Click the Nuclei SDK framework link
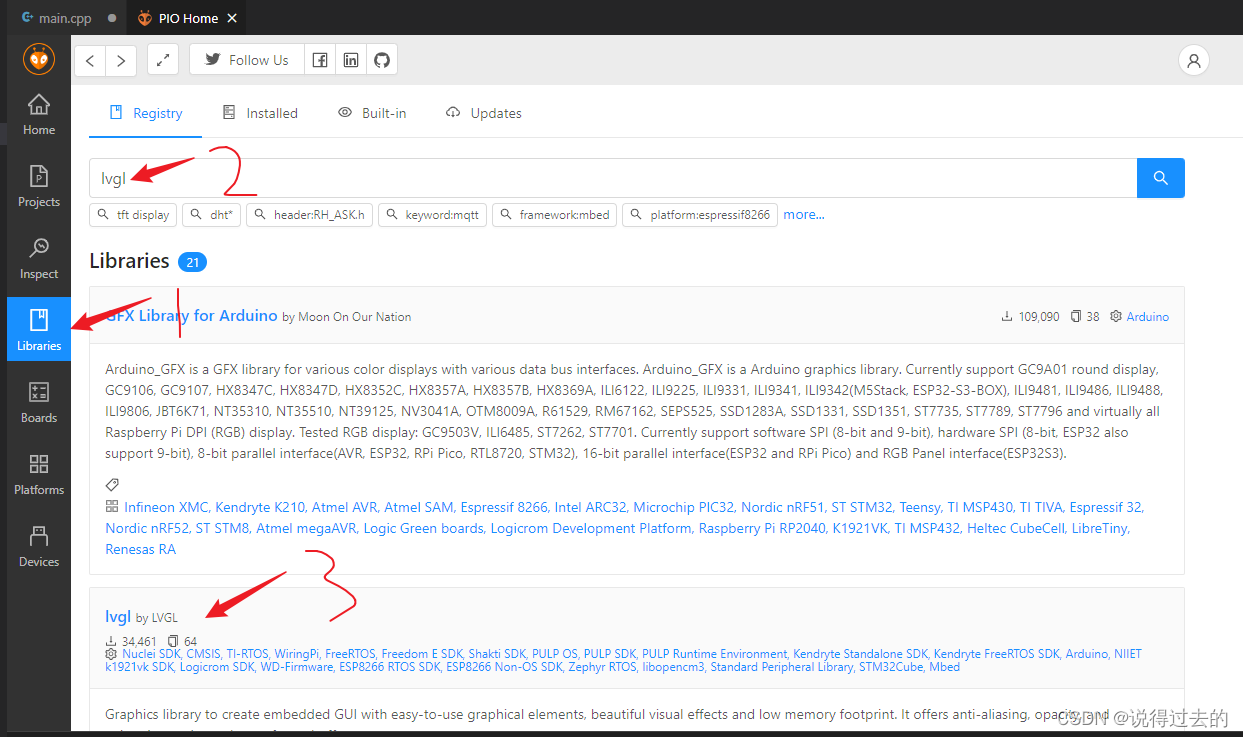 [151, 653]
